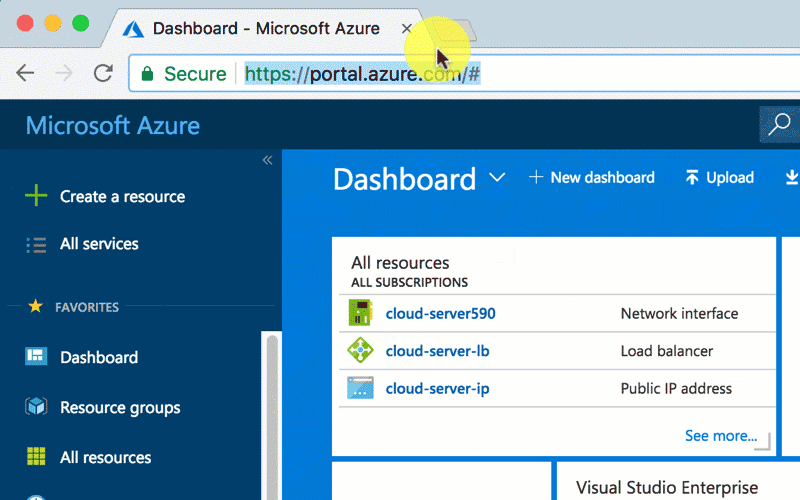Image resolution: width=800 pixels, height=500 pixels.
Task: Click the cloud-server590 network interface icon
Action: [x=360, y=313]
